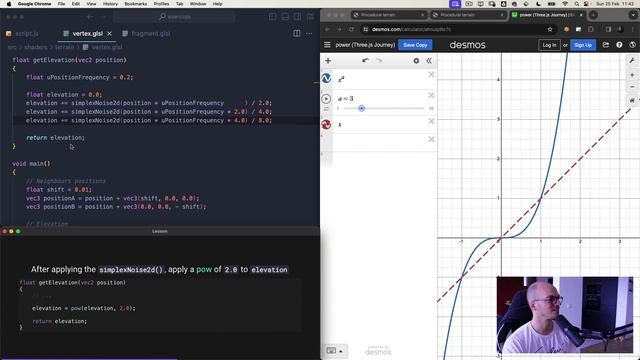Toggle VS Code secondary sidebar layout
This screenshot has height=360, width=640.
pos(298,17)
